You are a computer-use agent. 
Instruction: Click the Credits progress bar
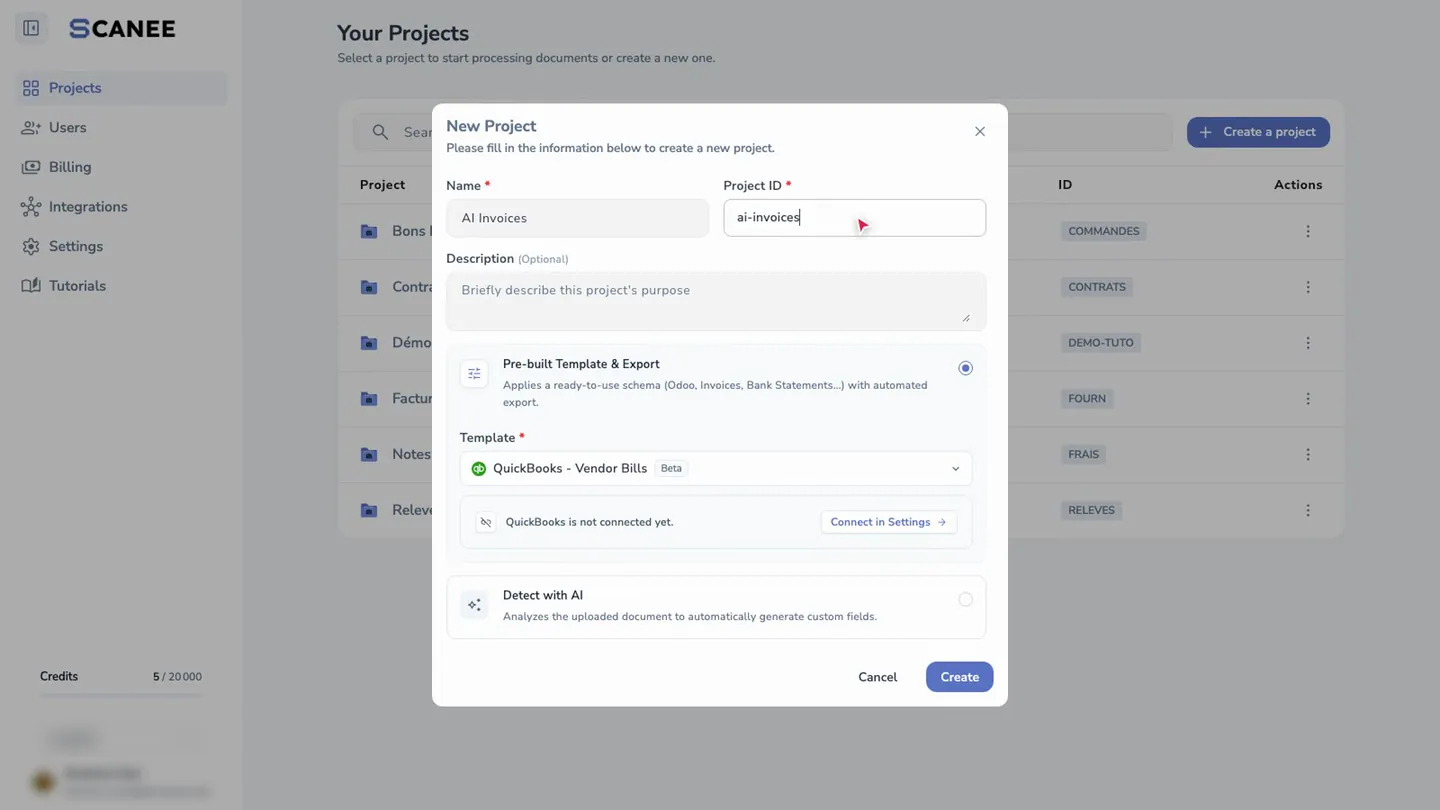pyautogui.click(x=121, y=694)
